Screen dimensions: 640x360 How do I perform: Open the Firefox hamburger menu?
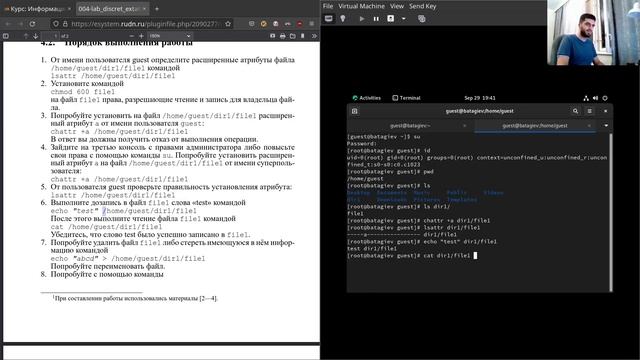coord(312,24)
